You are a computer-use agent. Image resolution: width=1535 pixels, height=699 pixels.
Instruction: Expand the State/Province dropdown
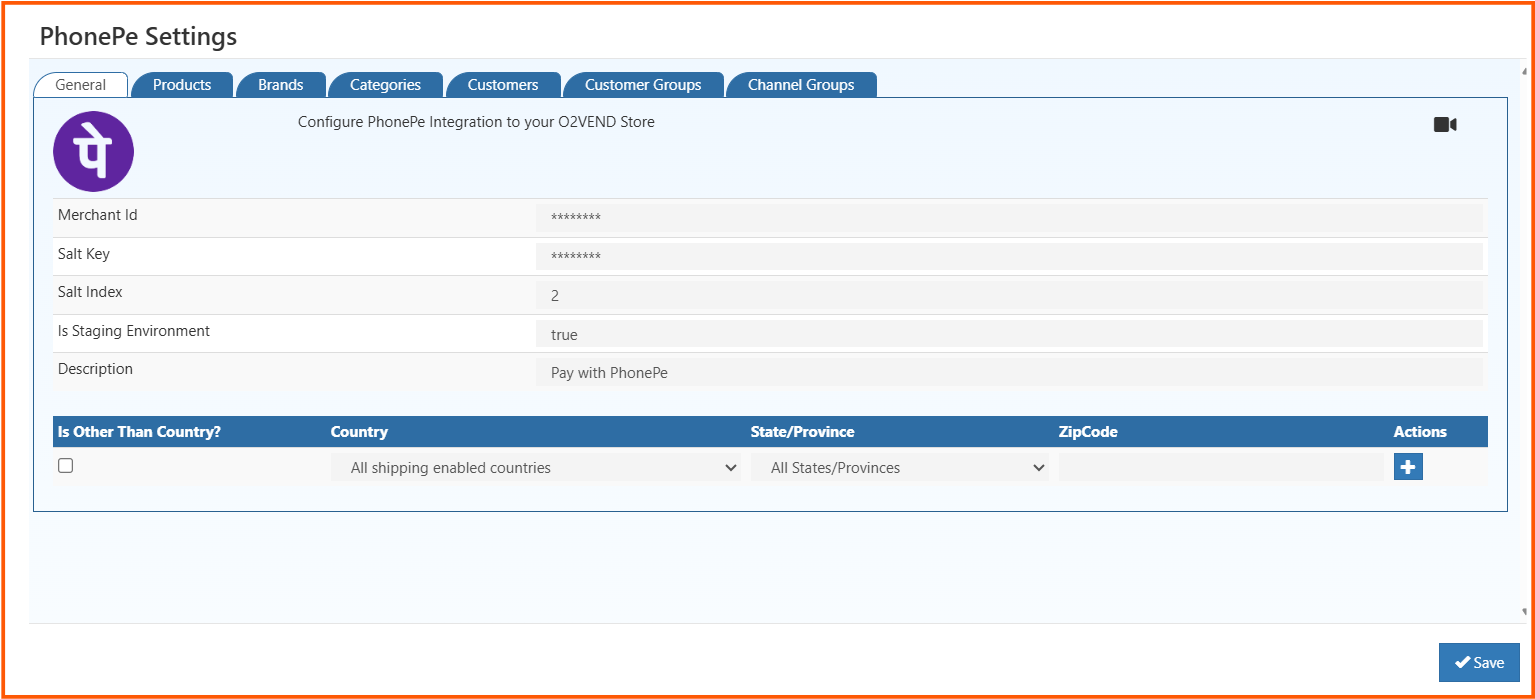click(899, 468)
